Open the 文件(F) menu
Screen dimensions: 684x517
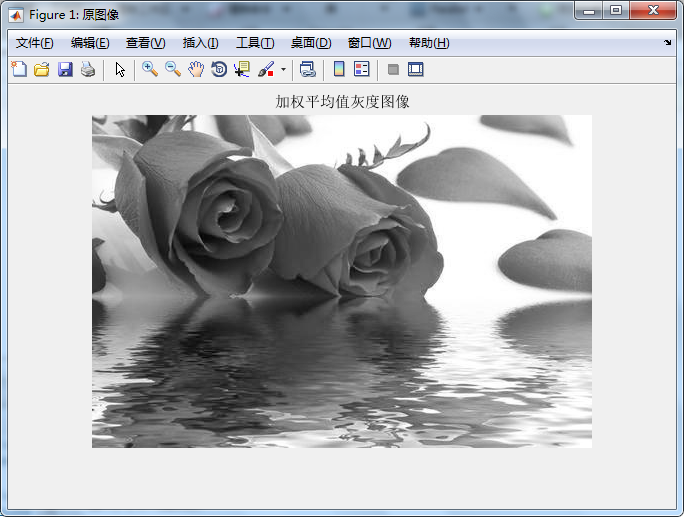(34, 43)
